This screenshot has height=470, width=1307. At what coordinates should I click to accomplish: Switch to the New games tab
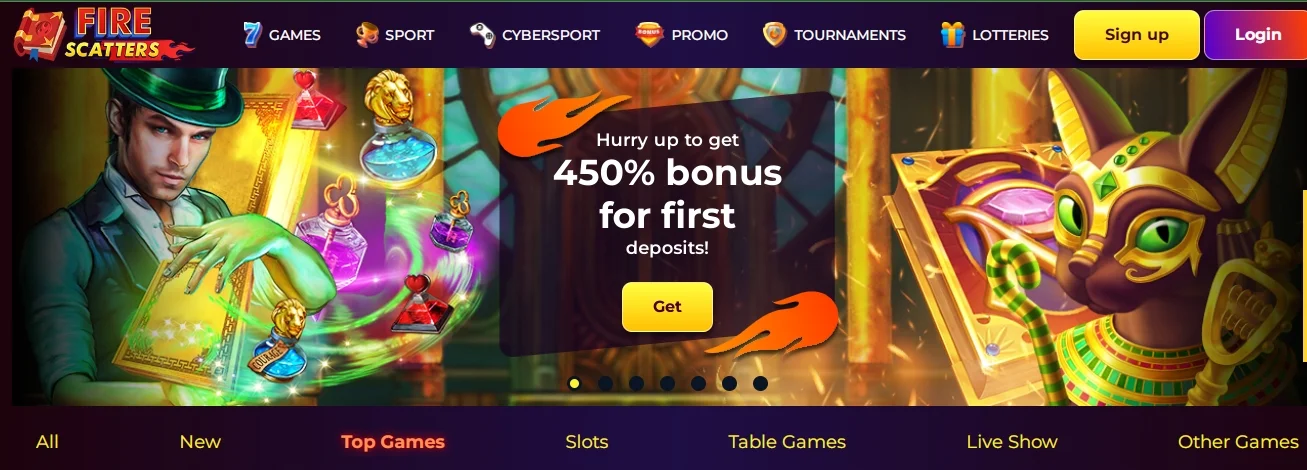tap(200, 441)
